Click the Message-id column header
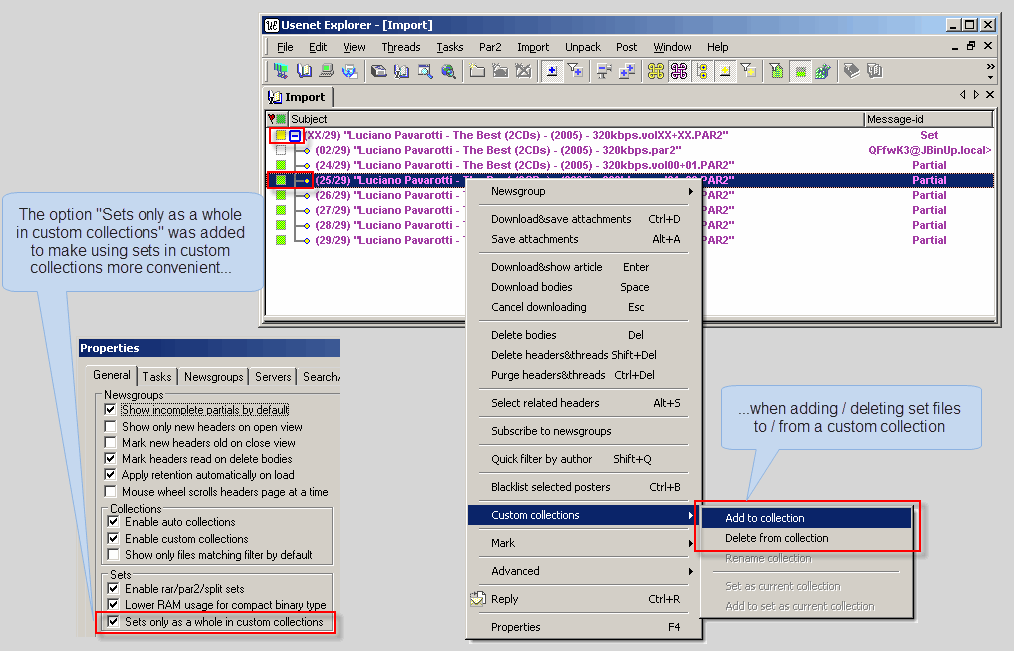The image size is (1014, 651). 927,119
